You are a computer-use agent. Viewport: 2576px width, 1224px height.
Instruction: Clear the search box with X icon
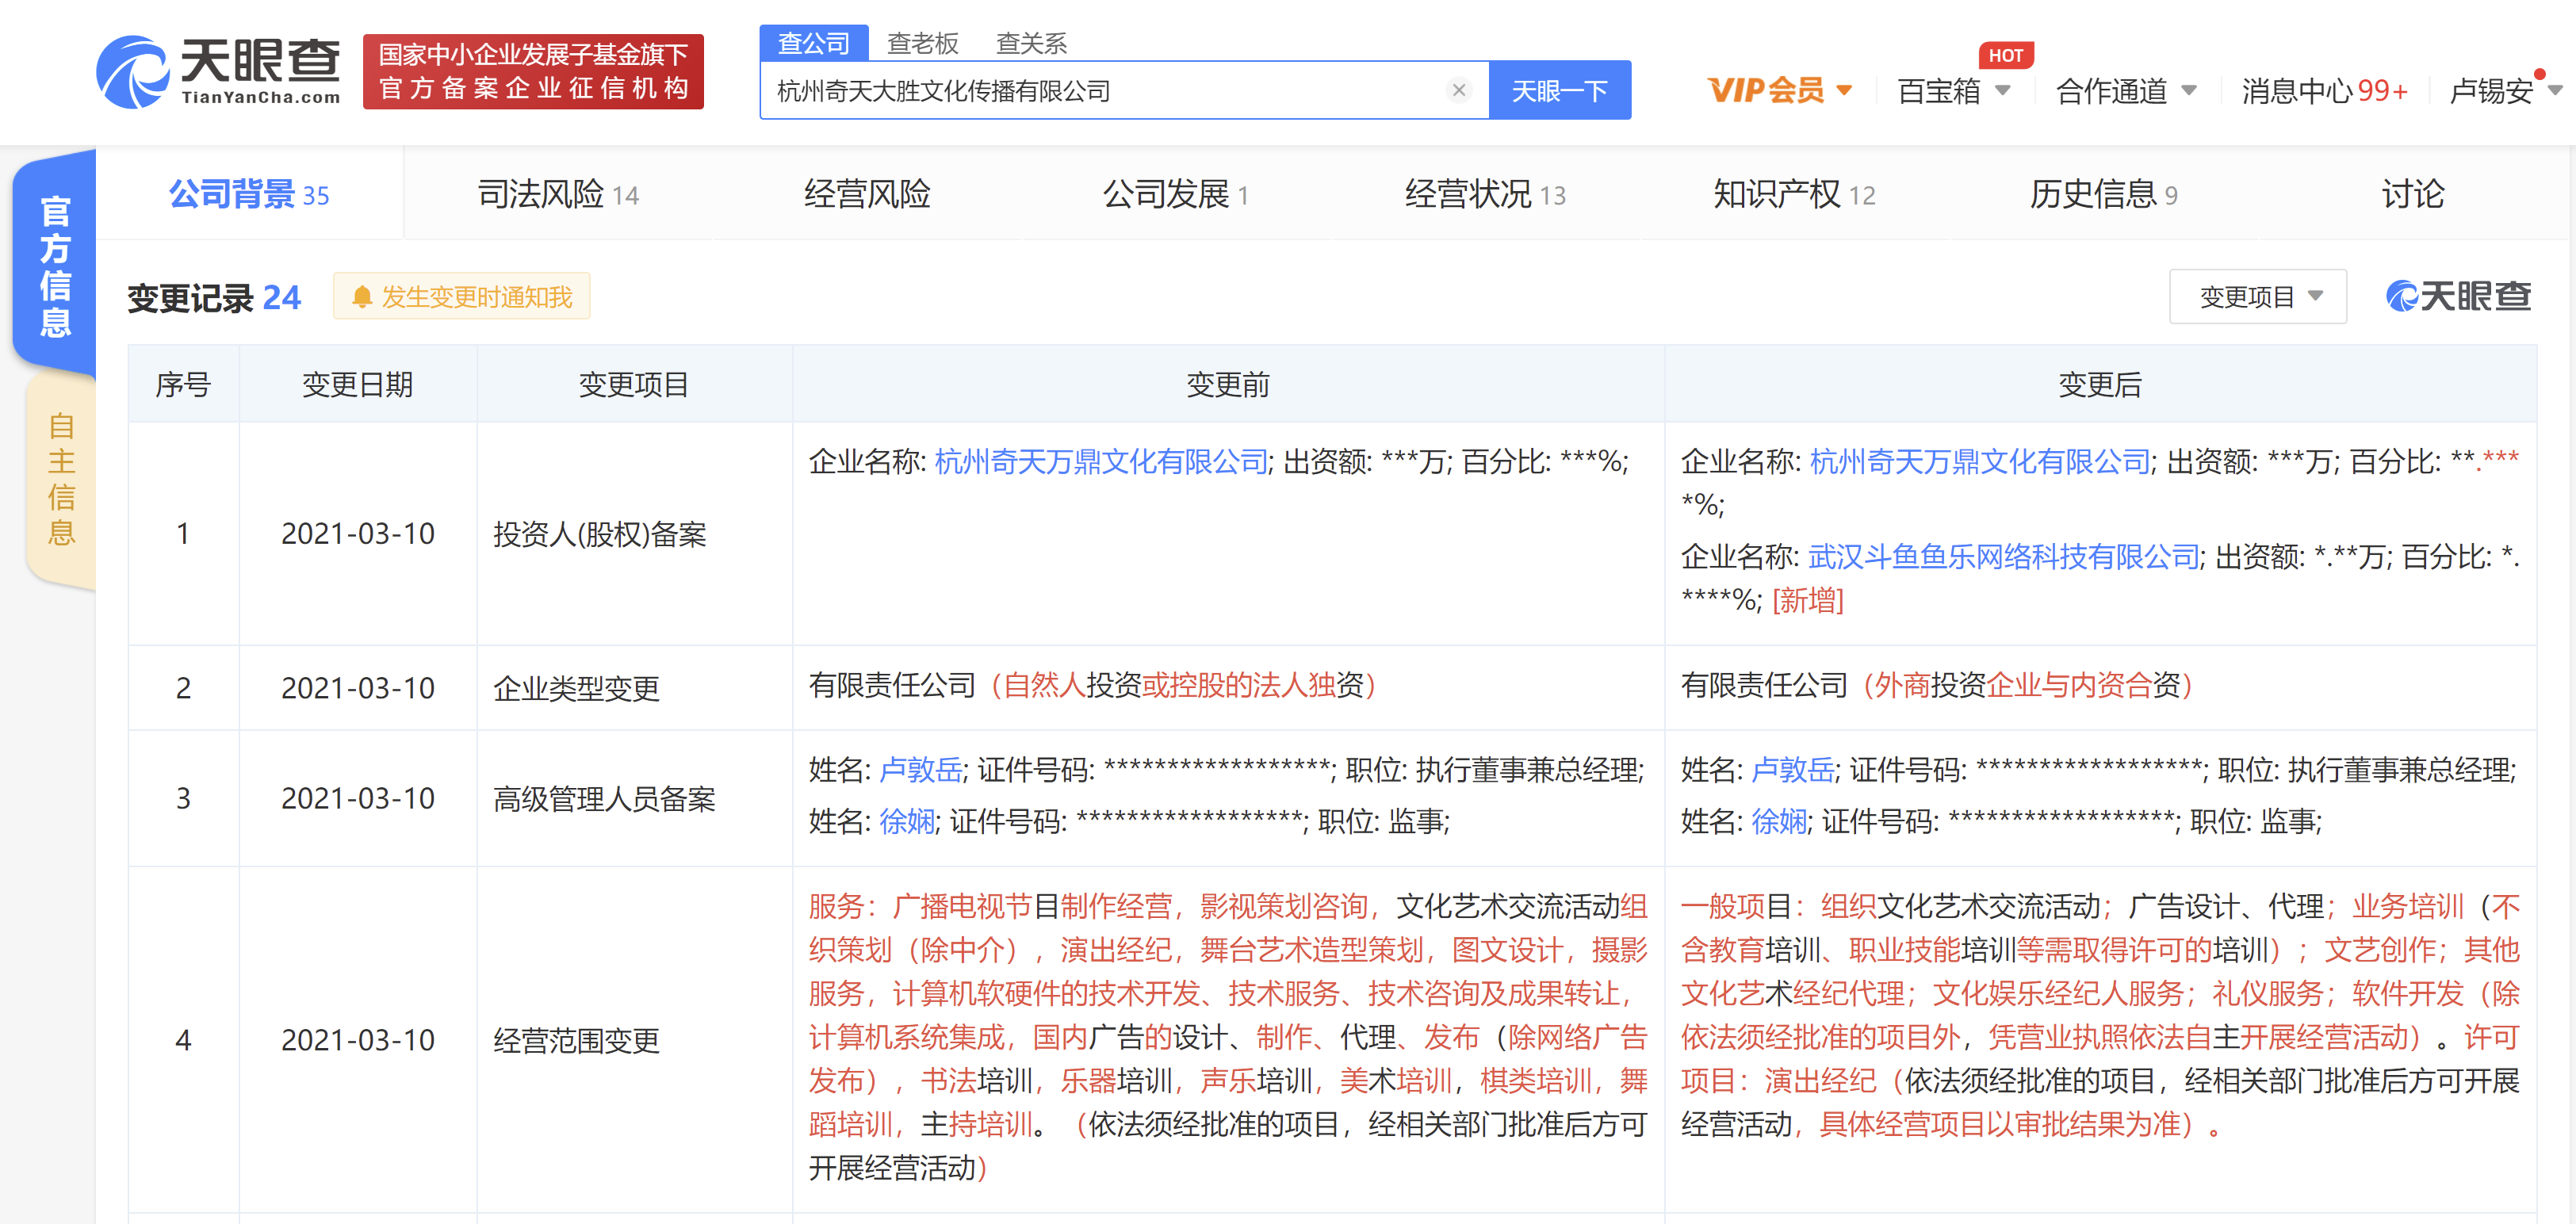tap(1458, 91)
